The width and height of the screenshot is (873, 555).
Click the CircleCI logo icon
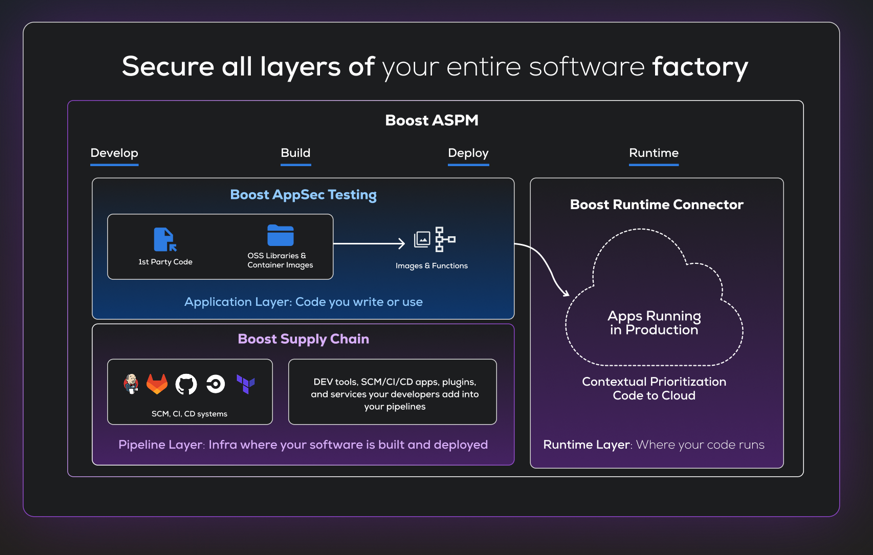click(x=215, y=384)
